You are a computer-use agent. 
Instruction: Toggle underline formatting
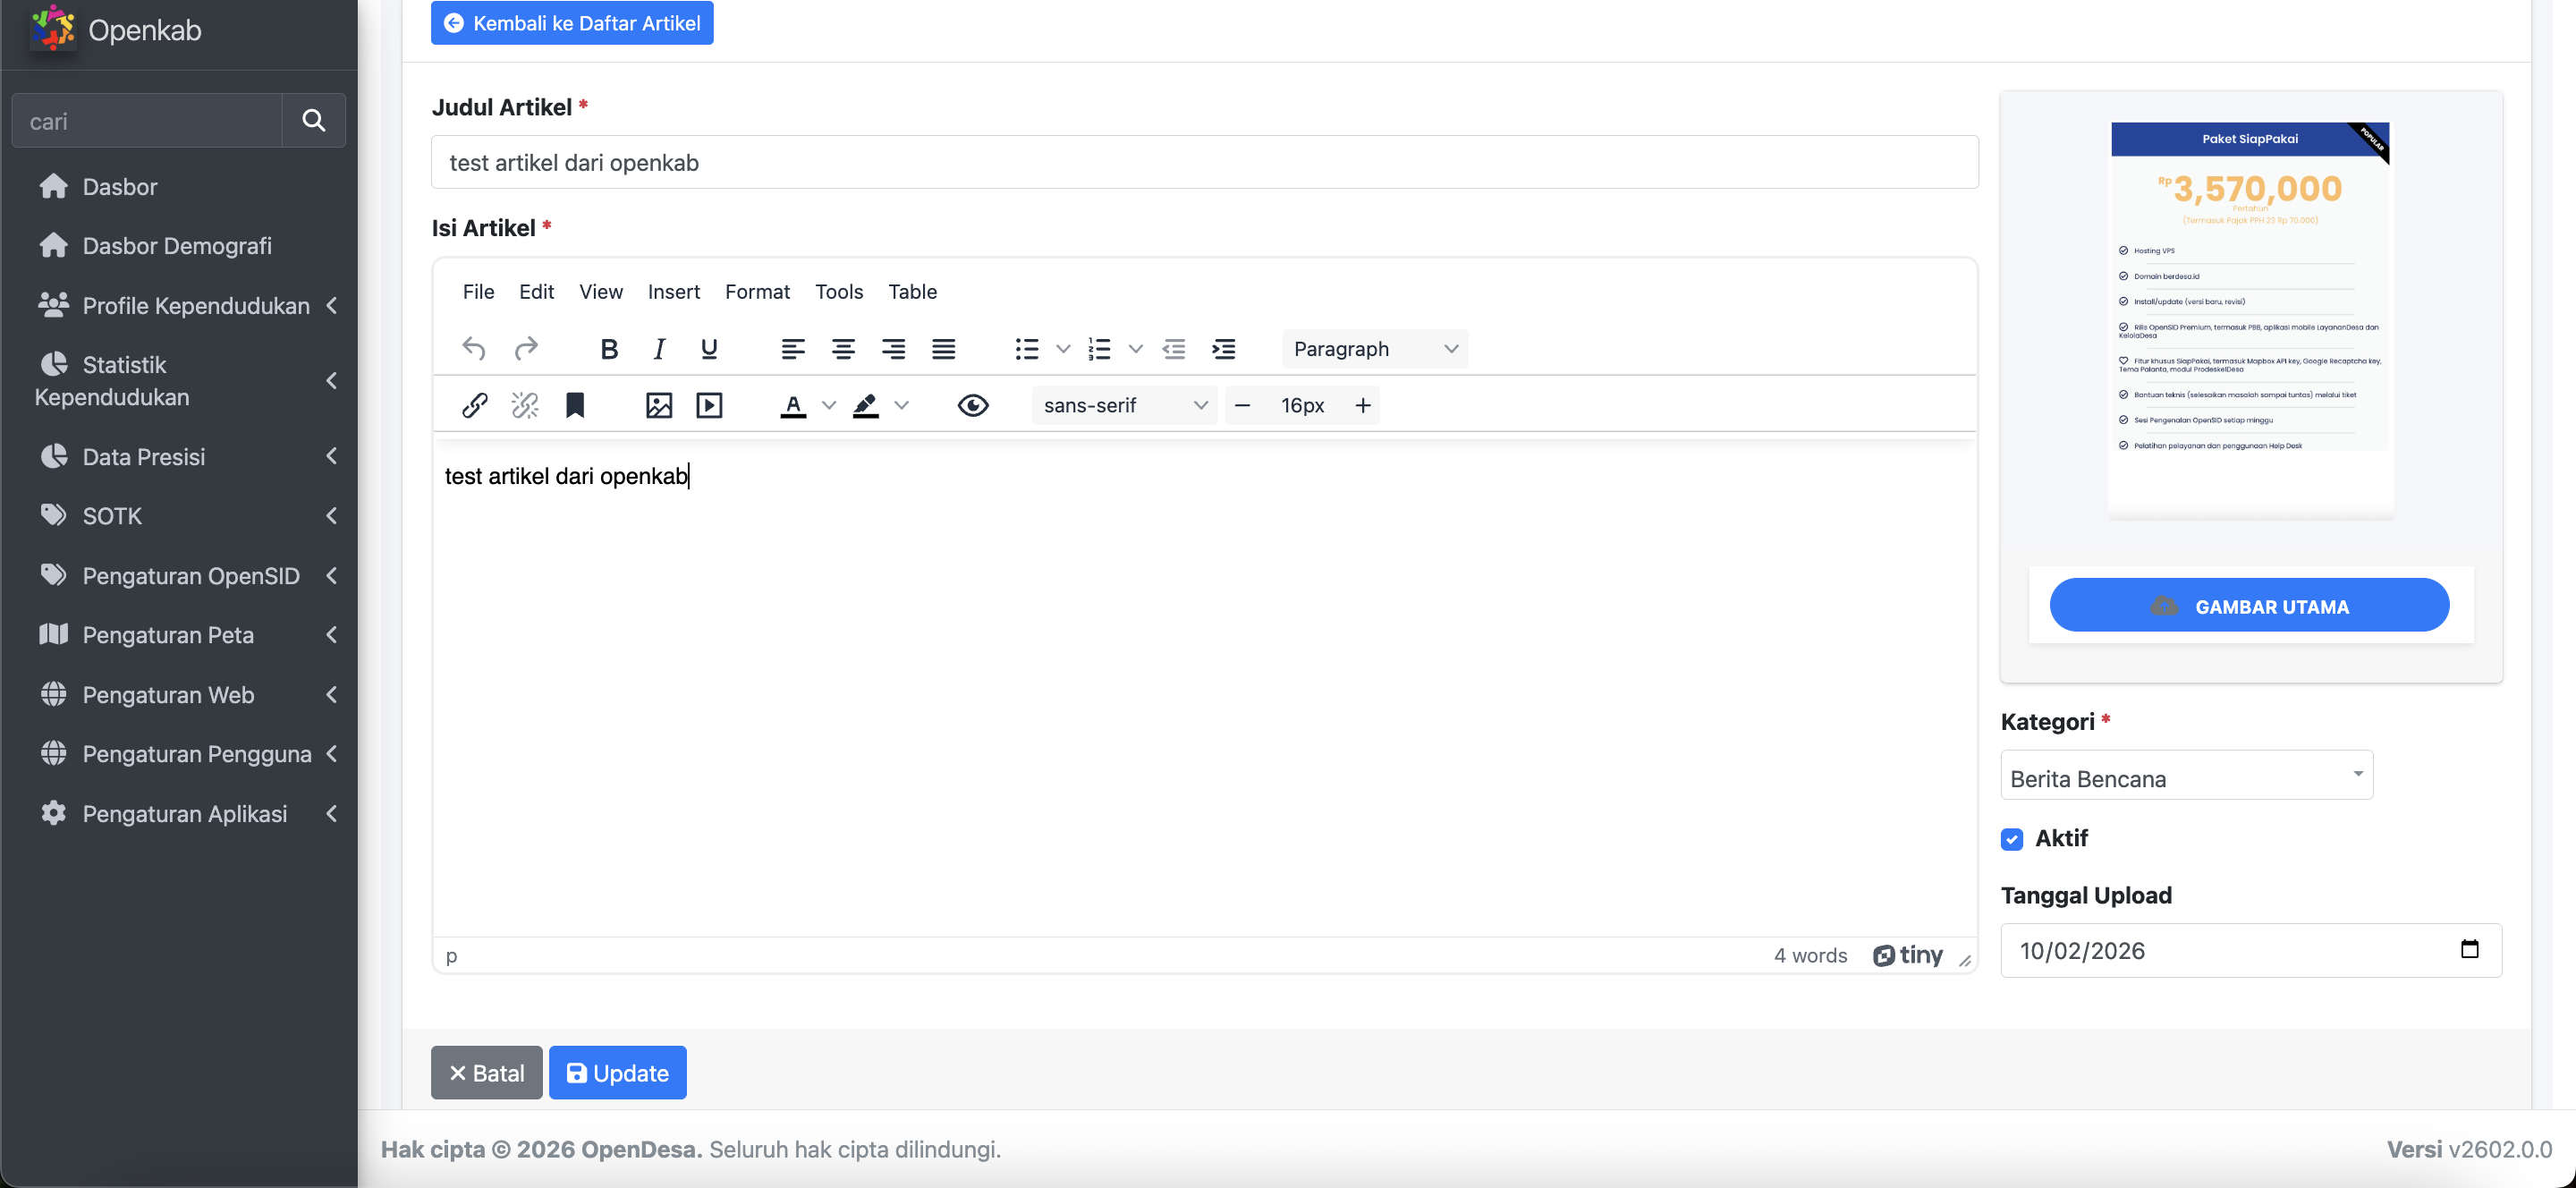pyautogui.click(x=709, y=349)
